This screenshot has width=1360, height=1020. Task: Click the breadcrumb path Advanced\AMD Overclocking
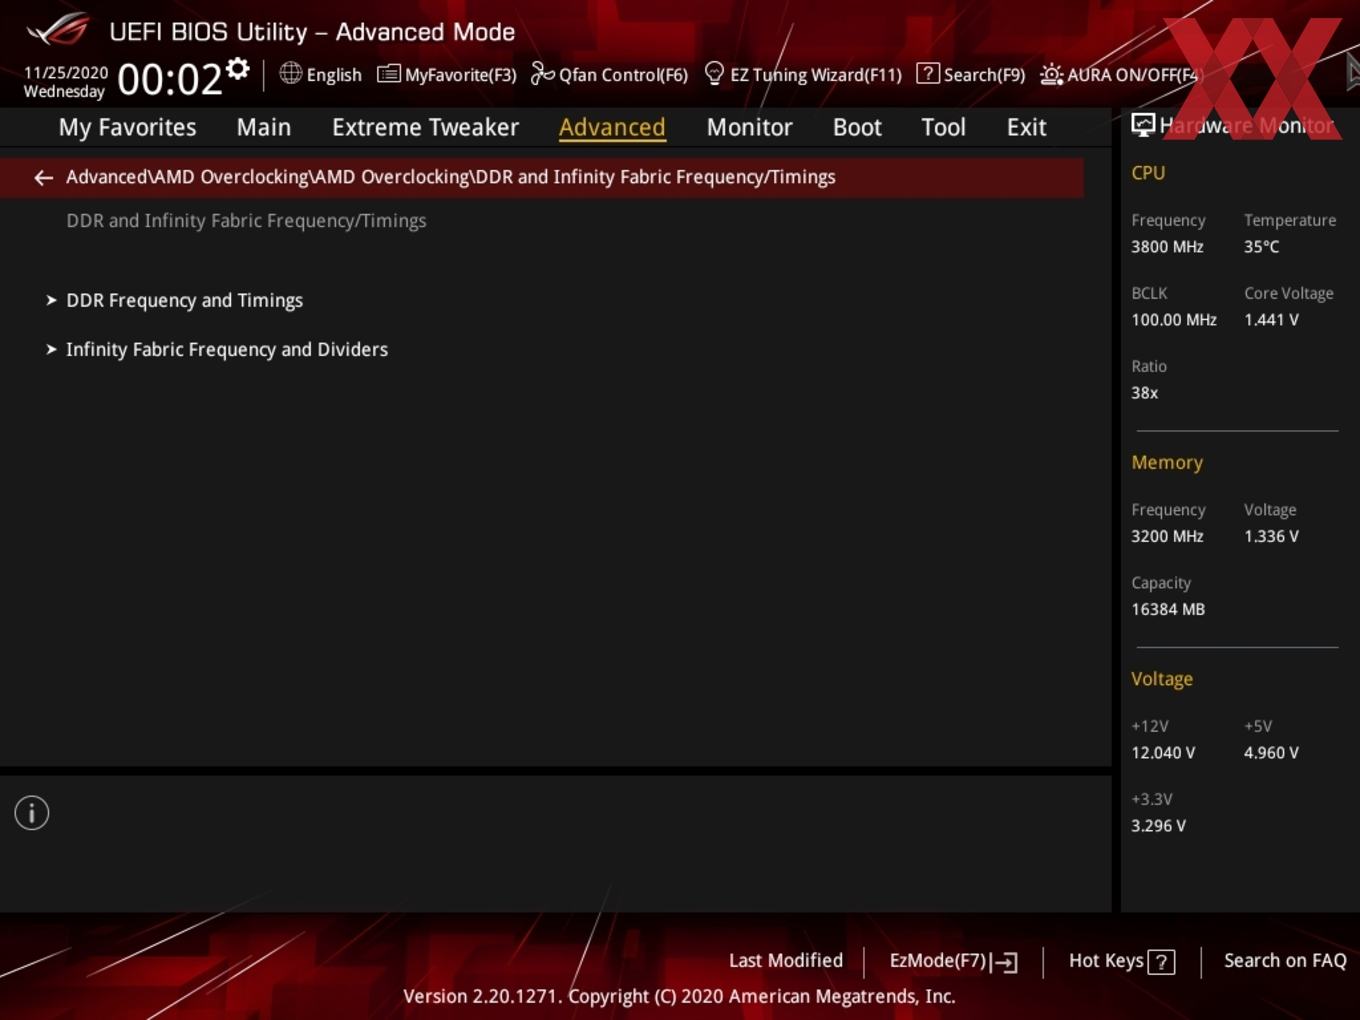coord(450,177)
